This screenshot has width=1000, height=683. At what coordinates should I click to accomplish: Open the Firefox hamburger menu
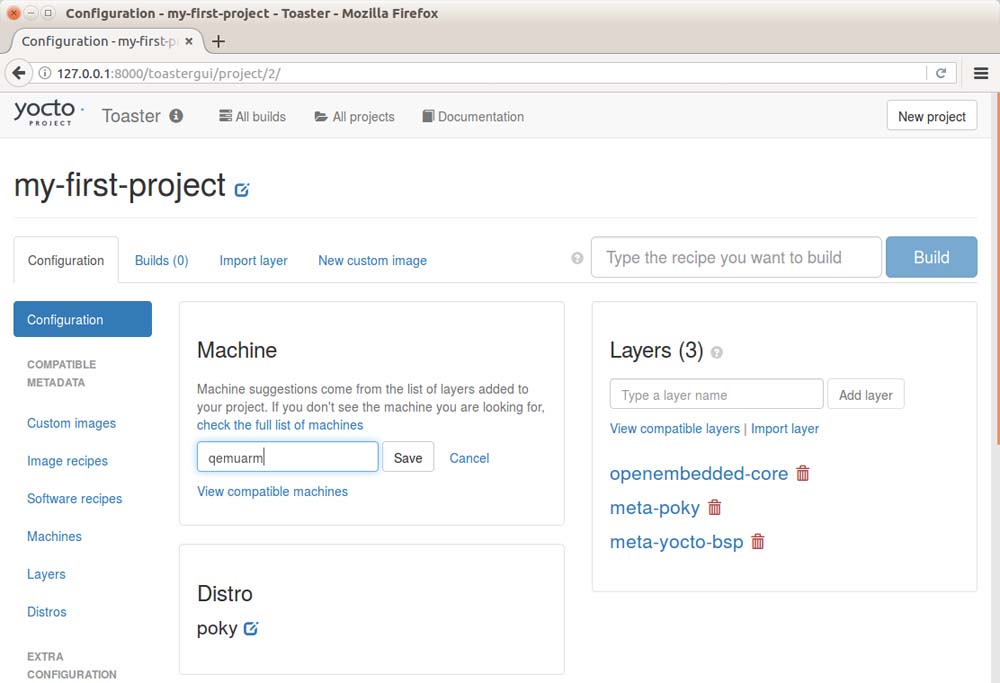point(980,73)
